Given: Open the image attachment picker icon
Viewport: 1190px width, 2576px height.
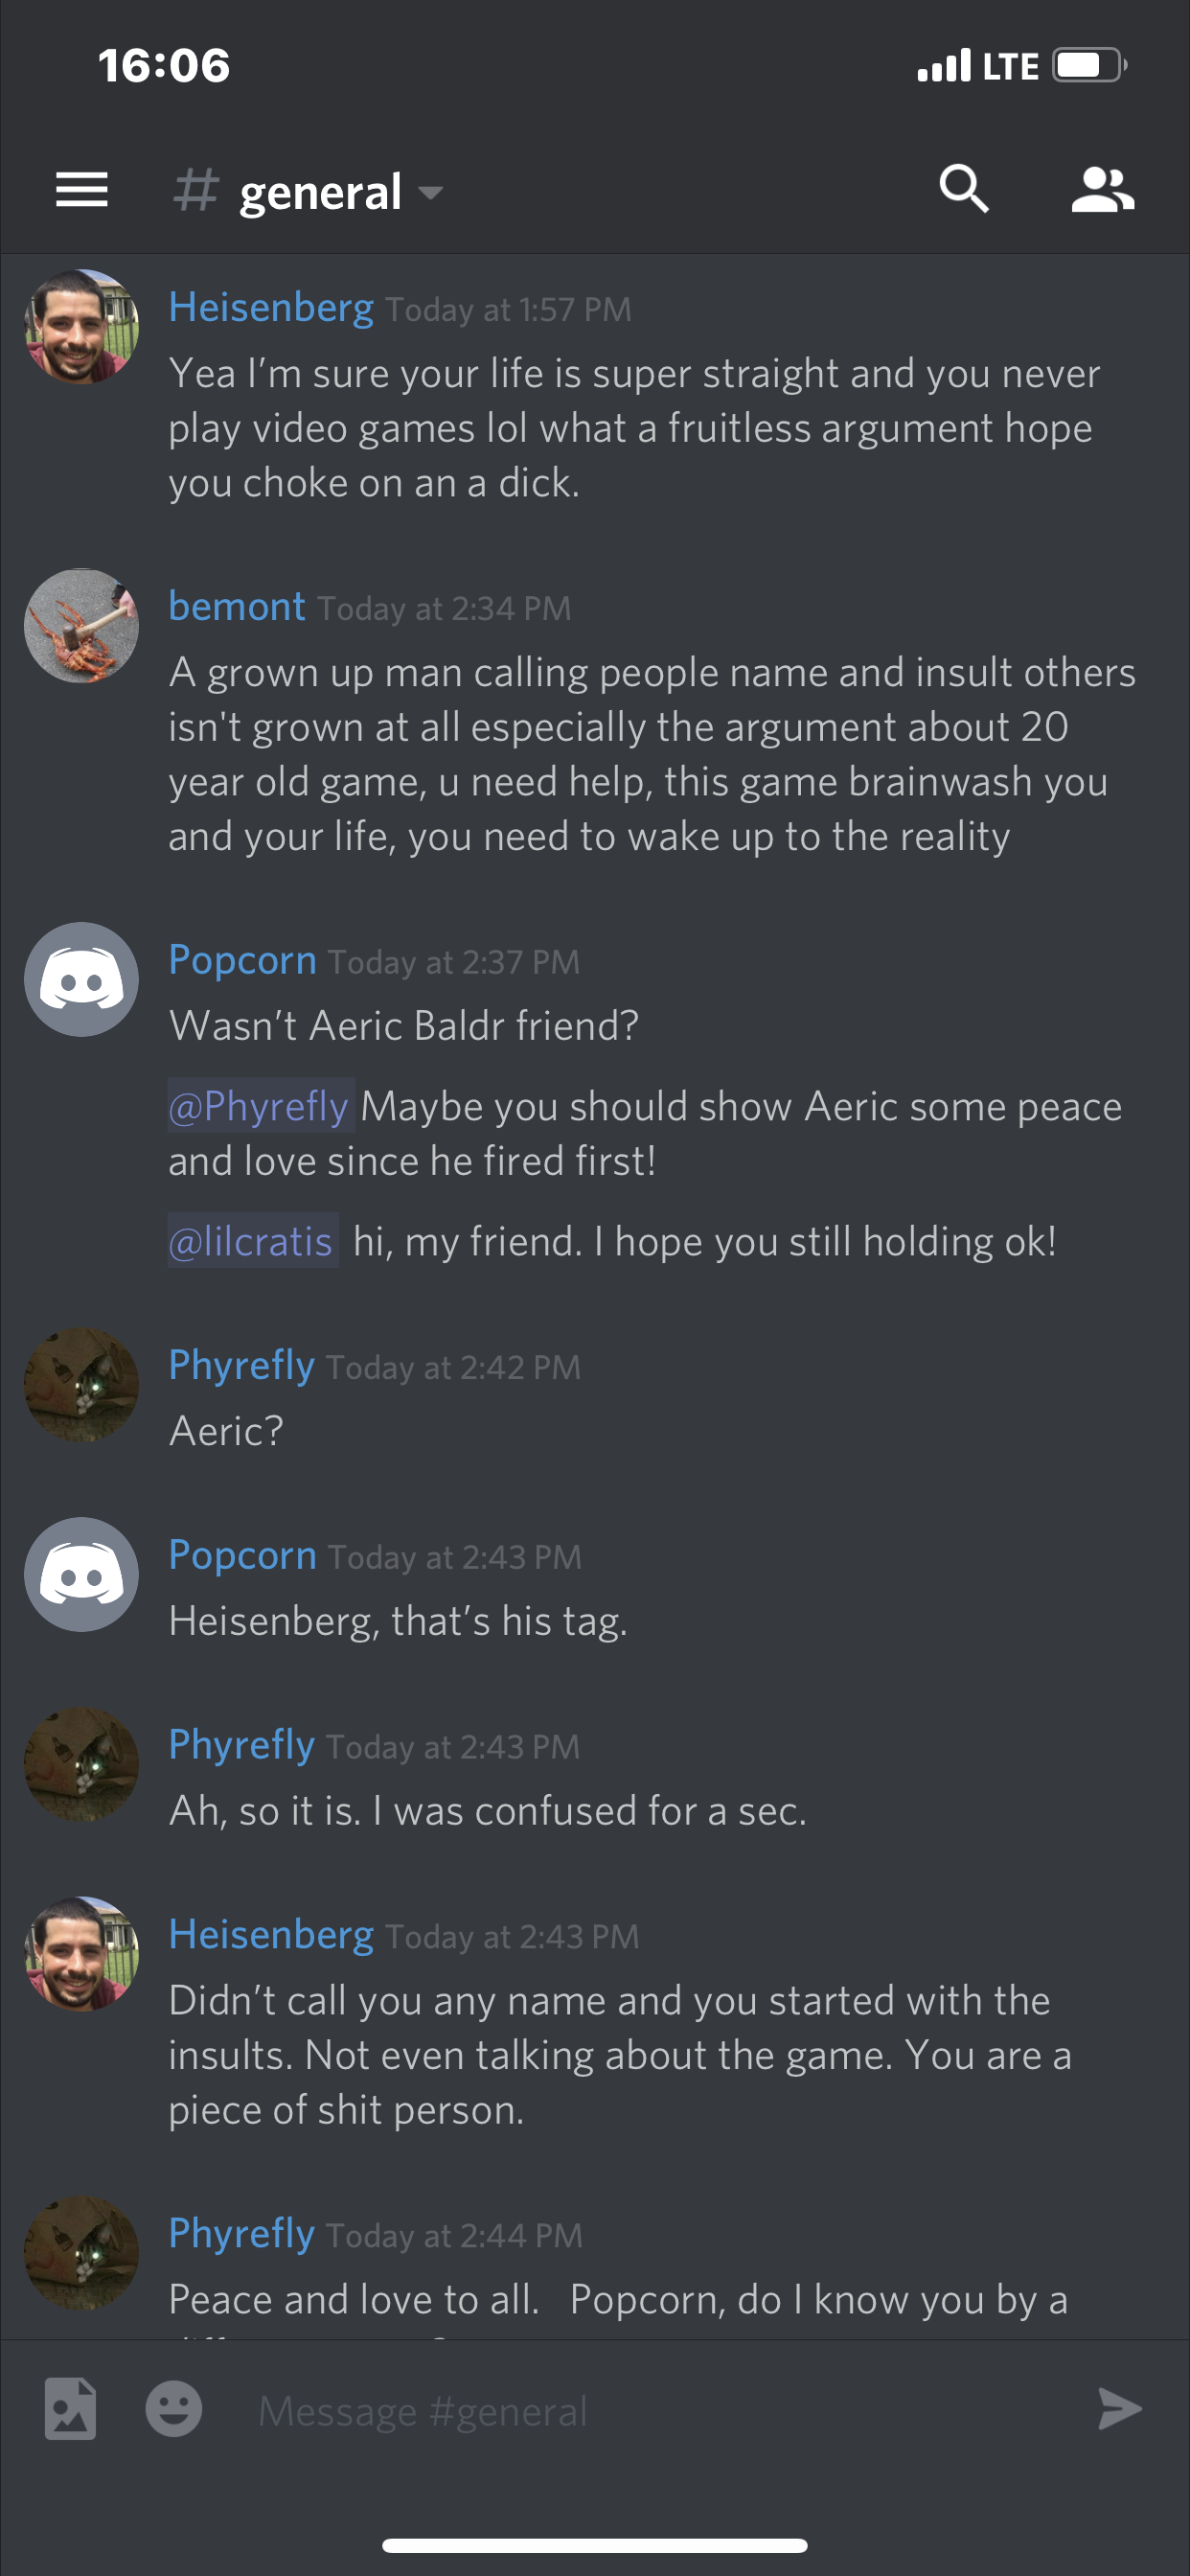Looking at the screenshot, I should [x=70, y=2409].
